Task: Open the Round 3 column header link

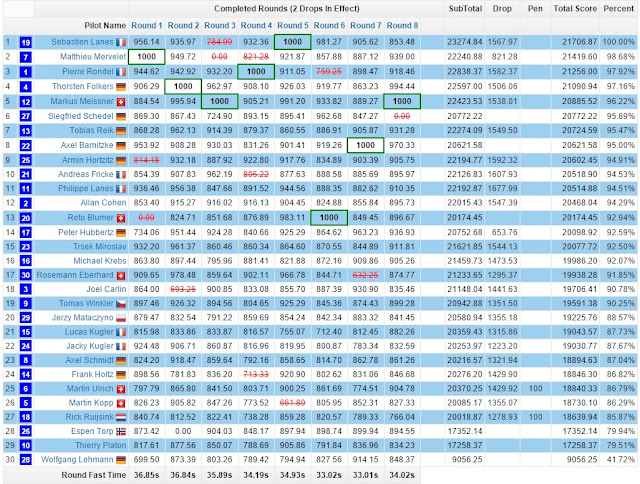Action: click(220, 25)
